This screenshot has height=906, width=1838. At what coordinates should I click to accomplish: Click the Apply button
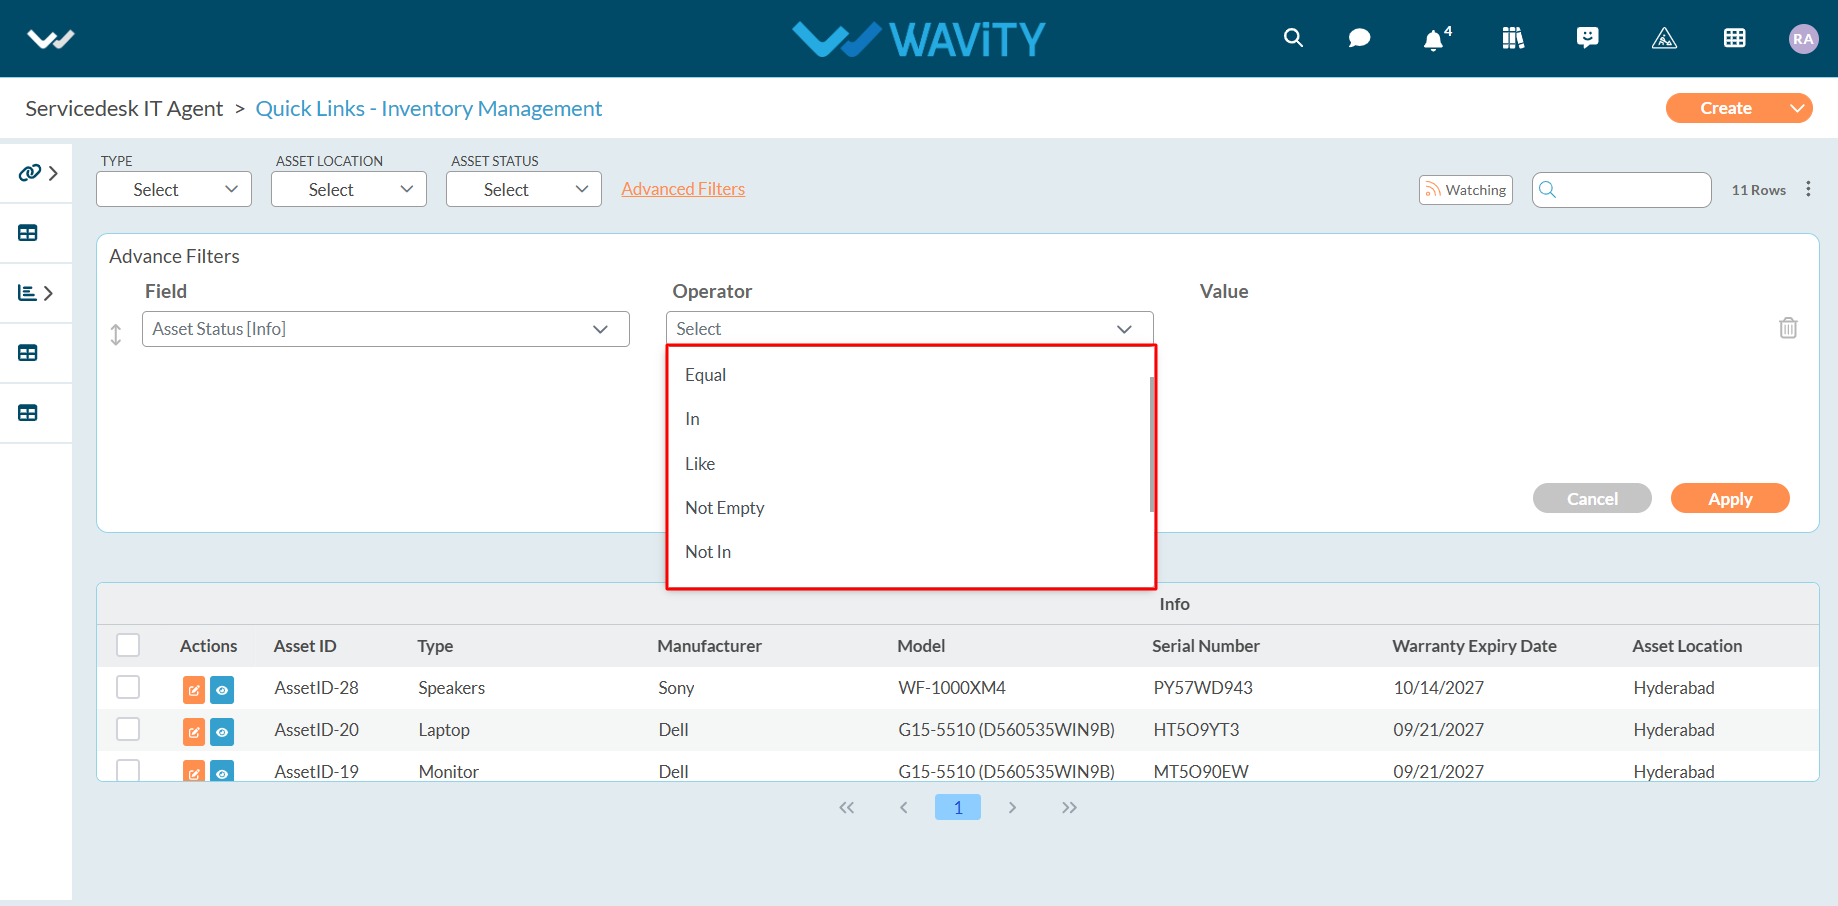(1730, 498)
